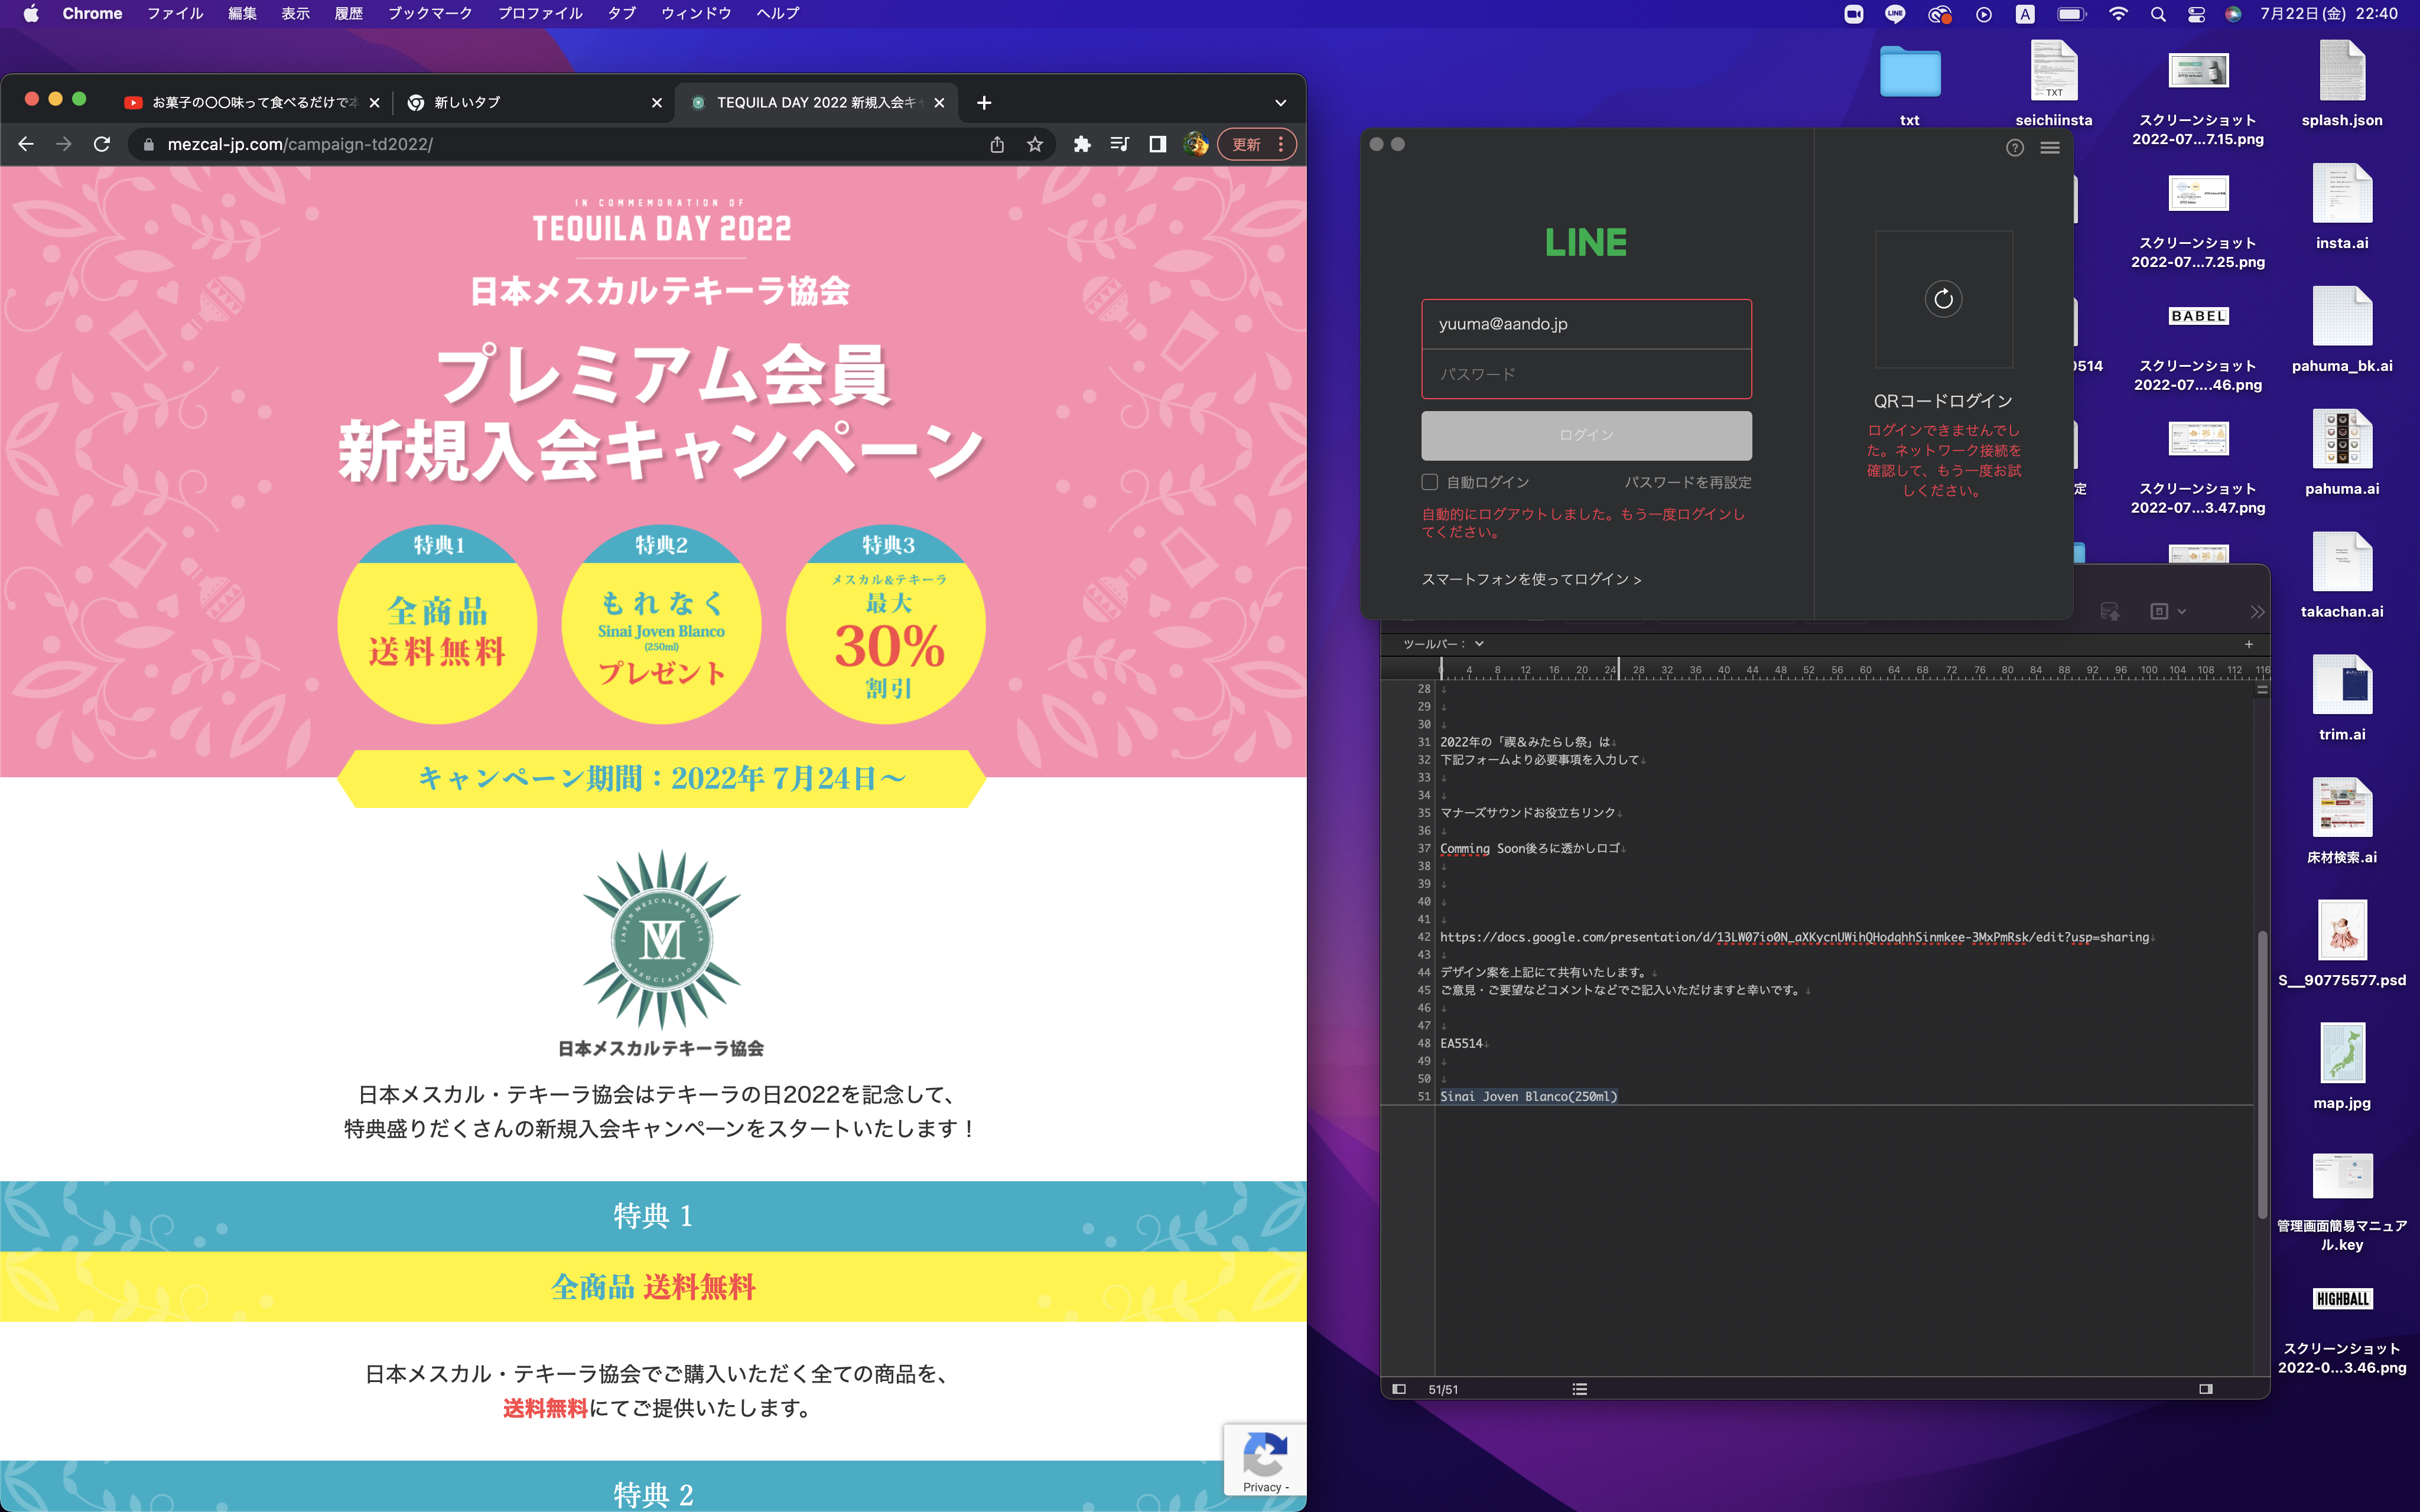Open the LINE hamburger menu
Viewport: 2420px width, 1512px height.
click(x=2050, y=148)
